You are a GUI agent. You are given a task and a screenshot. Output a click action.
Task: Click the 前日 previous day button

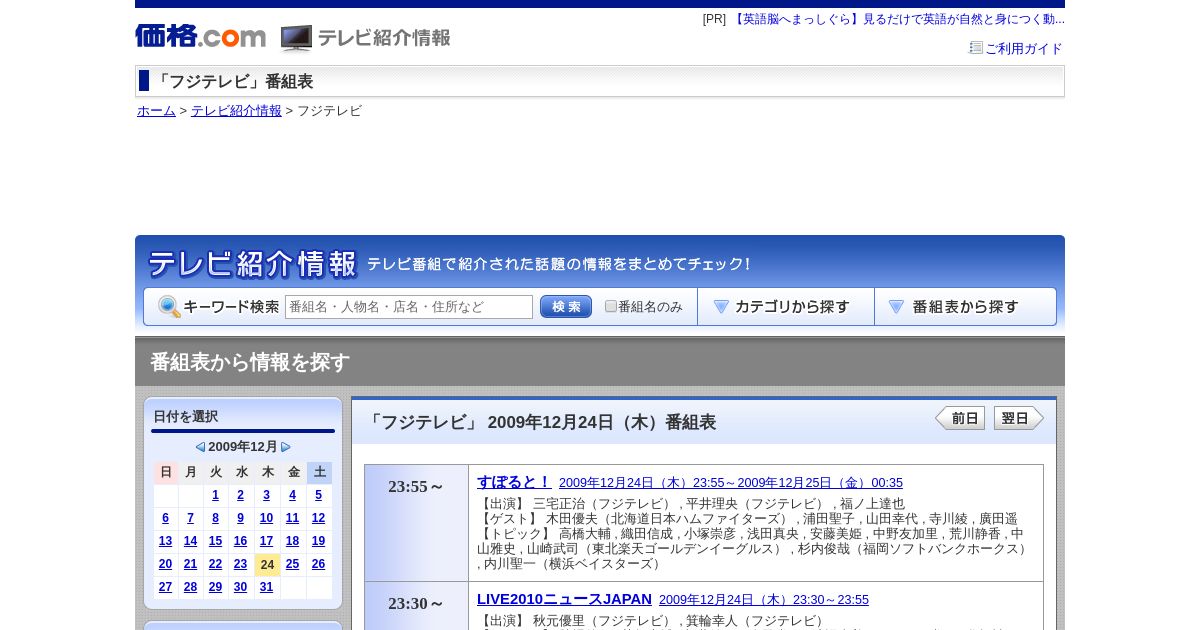tap(960, 418)
